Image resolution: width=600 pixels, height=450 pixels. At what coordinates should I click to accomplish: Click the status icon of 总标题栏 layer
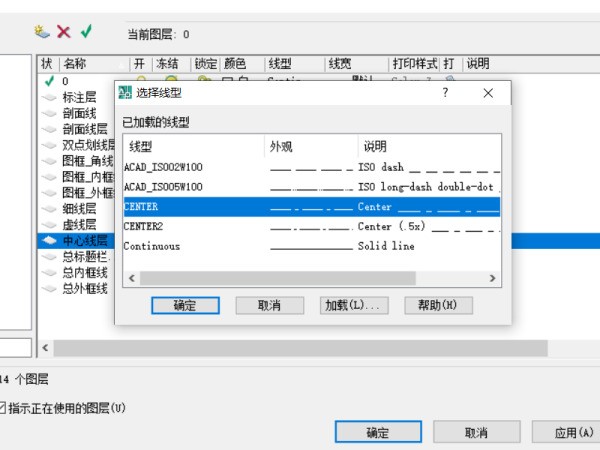[49, 256]
